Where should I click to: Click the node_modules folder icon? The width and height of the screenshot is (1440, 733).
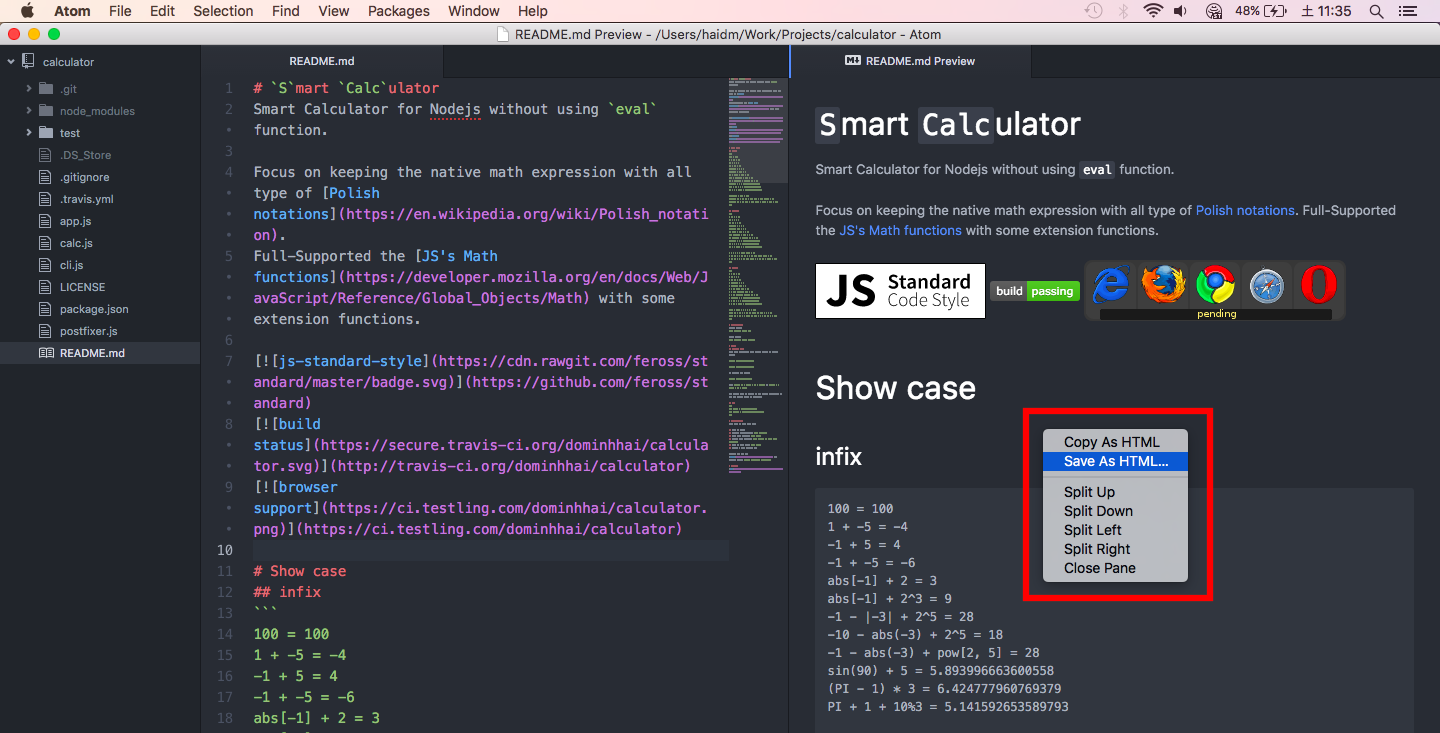(x=46, y=111)
